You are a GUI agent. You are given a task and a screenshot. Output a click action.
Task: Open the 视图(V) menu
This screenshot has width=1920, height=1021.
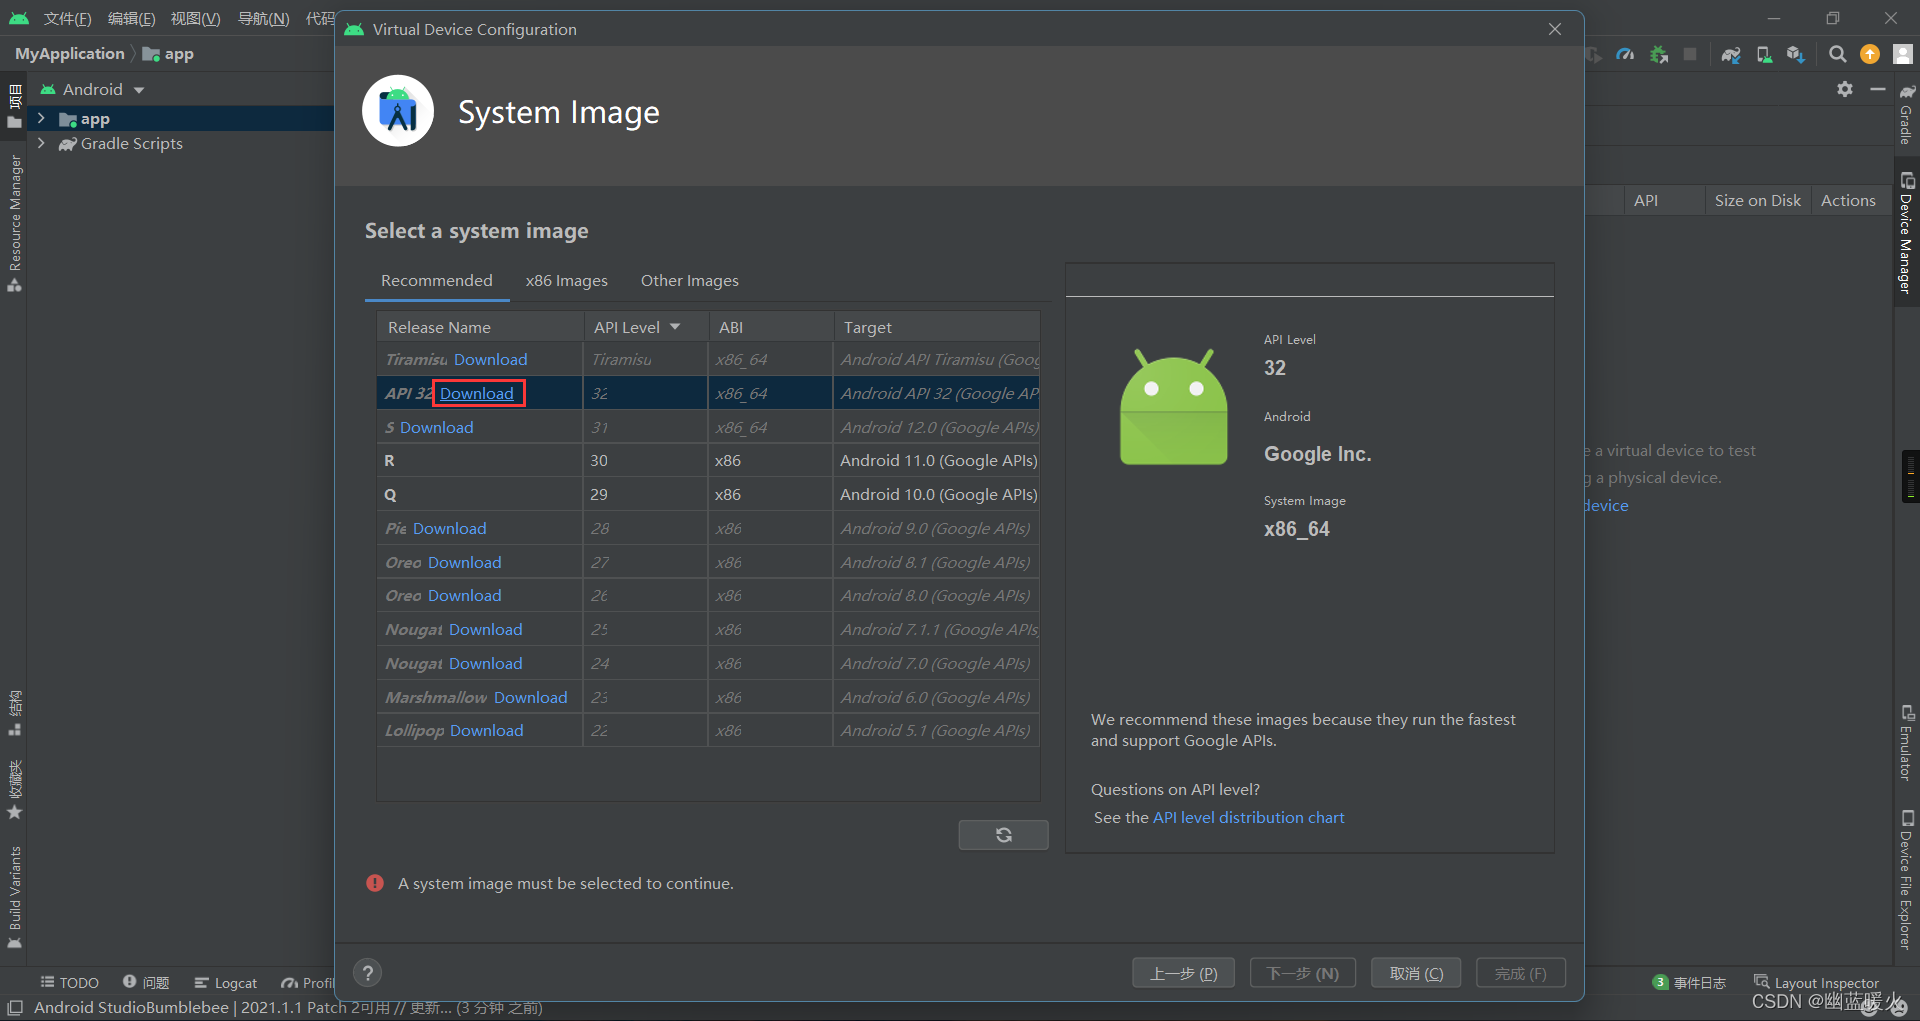pos(195,19)
